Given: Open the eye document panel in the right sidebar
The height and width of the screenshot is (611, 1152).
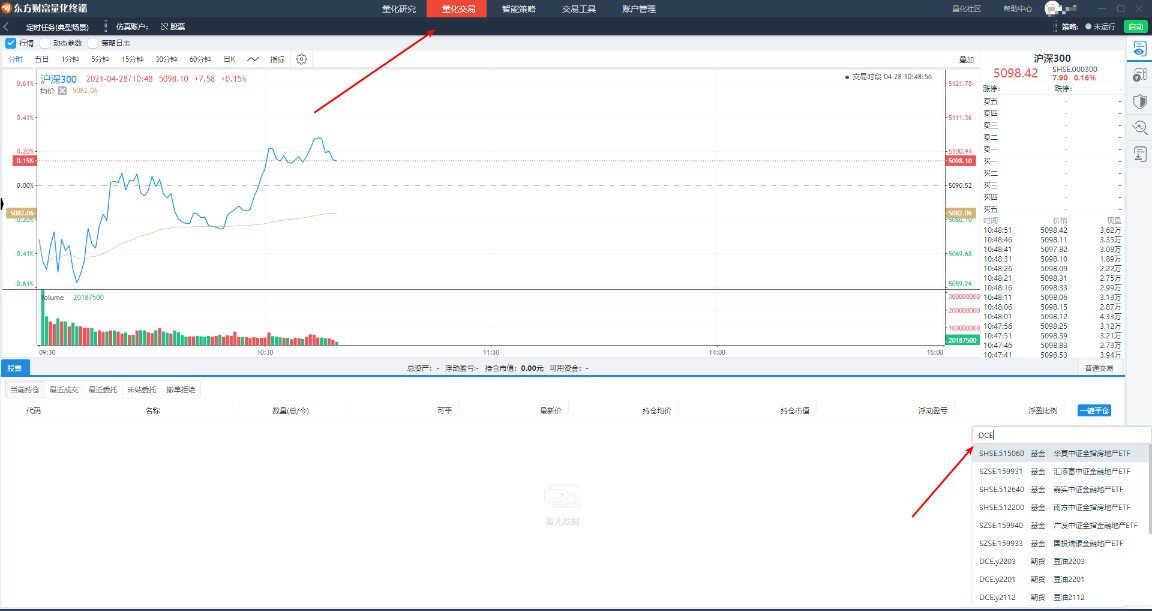Looking at the screenshot, I should [x=1140, y=49].
